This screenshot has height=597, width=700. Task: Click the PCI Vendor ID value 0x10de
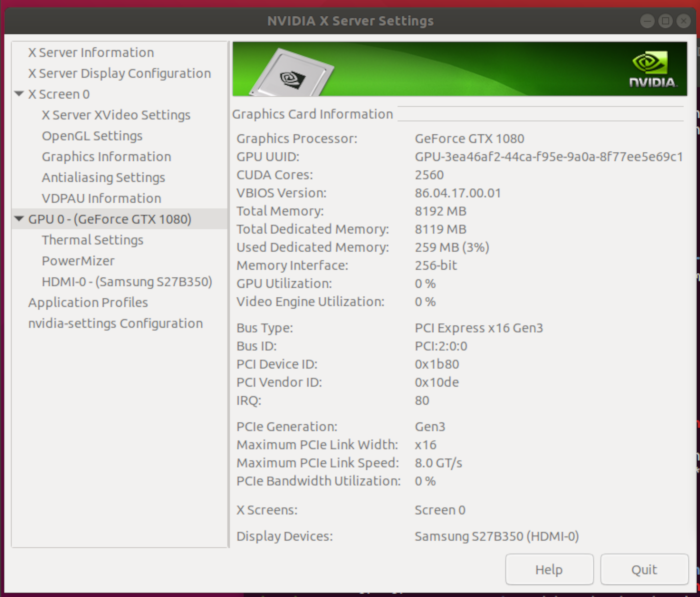coord(437,382)
